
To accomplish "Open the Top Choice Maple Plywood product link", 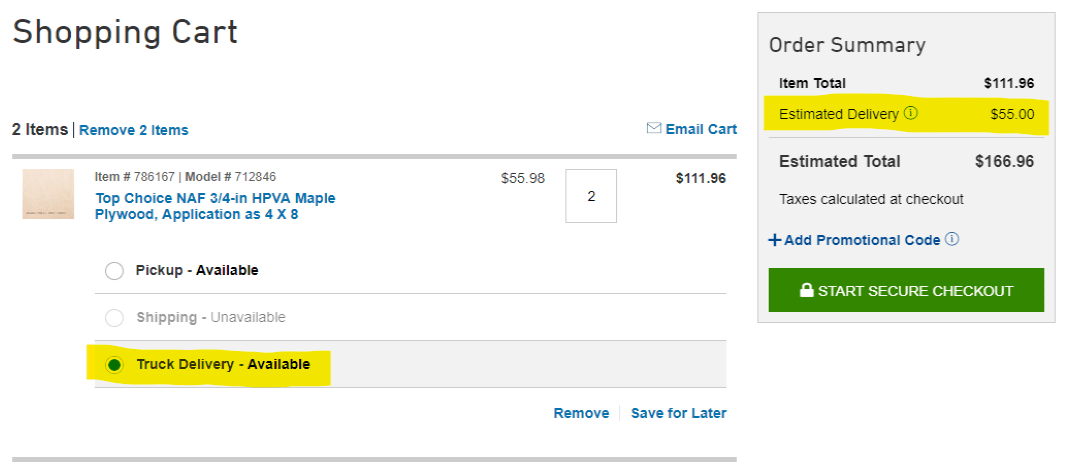I will pyautogui.click(x=215, y=206).
